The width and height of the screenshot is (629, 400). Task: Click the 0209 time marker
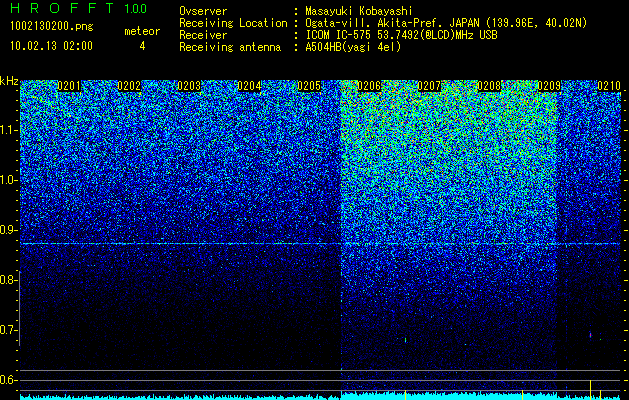click(549, 86)
